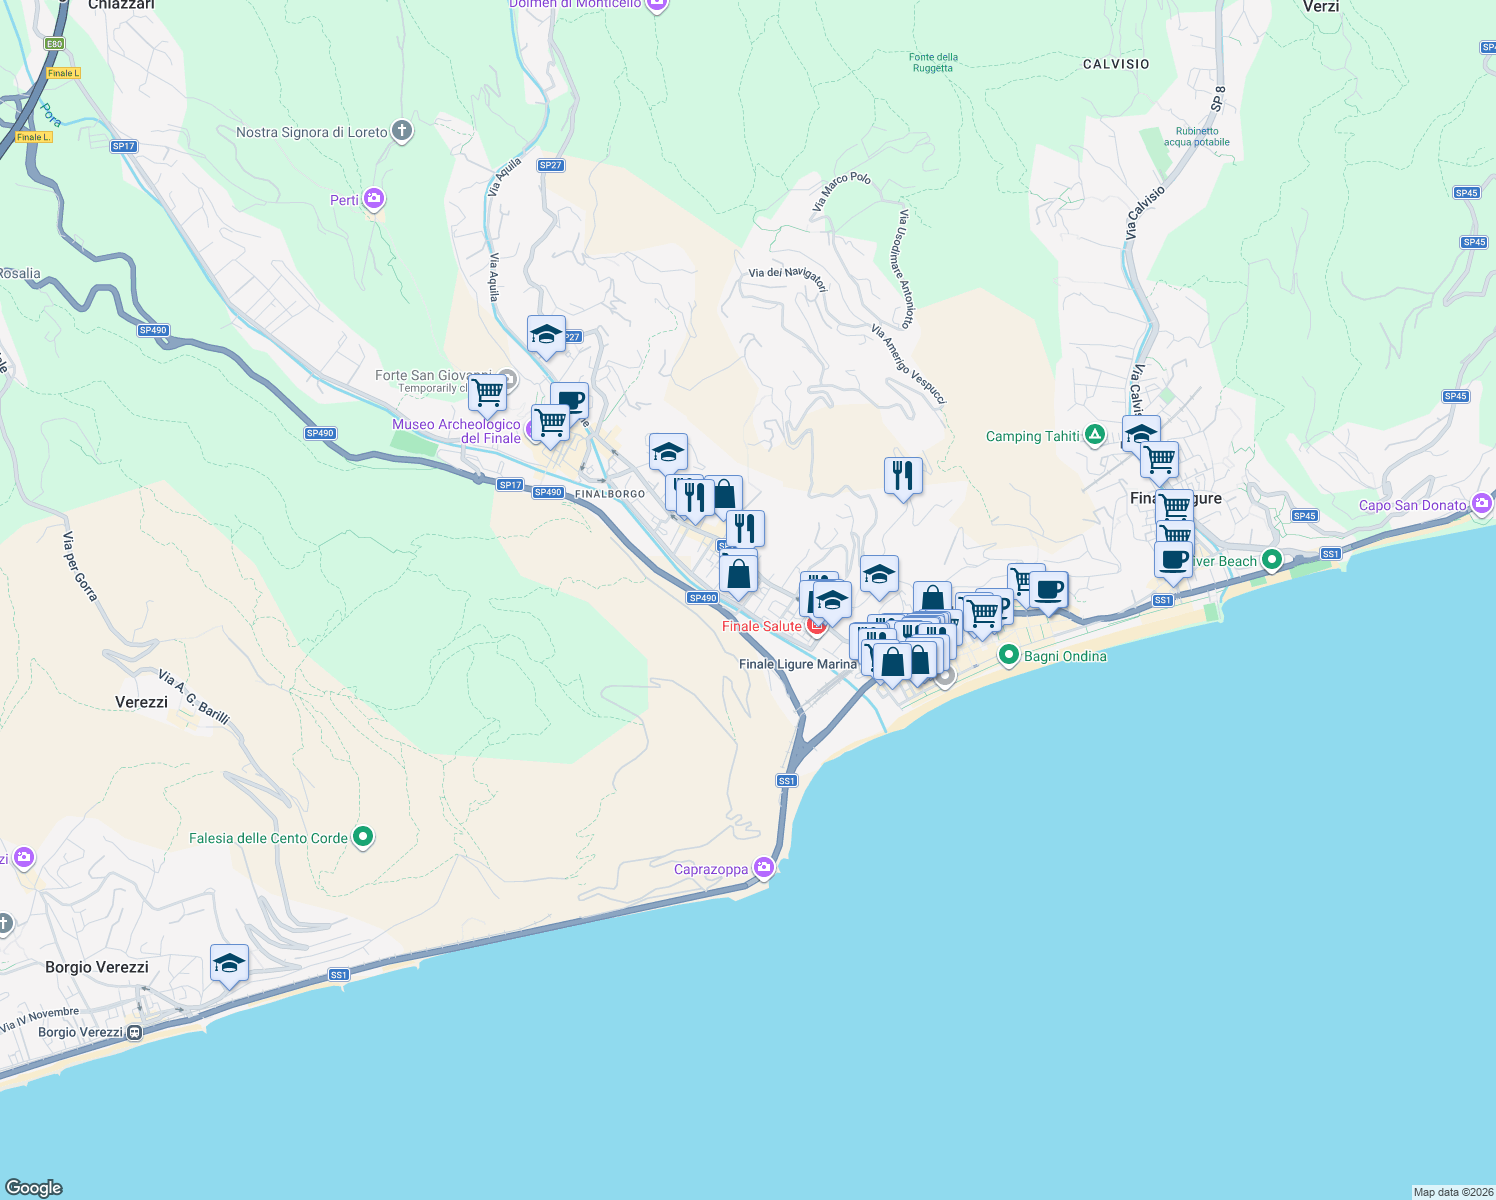Select the graduation cap marker above Finalborgo

(x=668, y=451)
